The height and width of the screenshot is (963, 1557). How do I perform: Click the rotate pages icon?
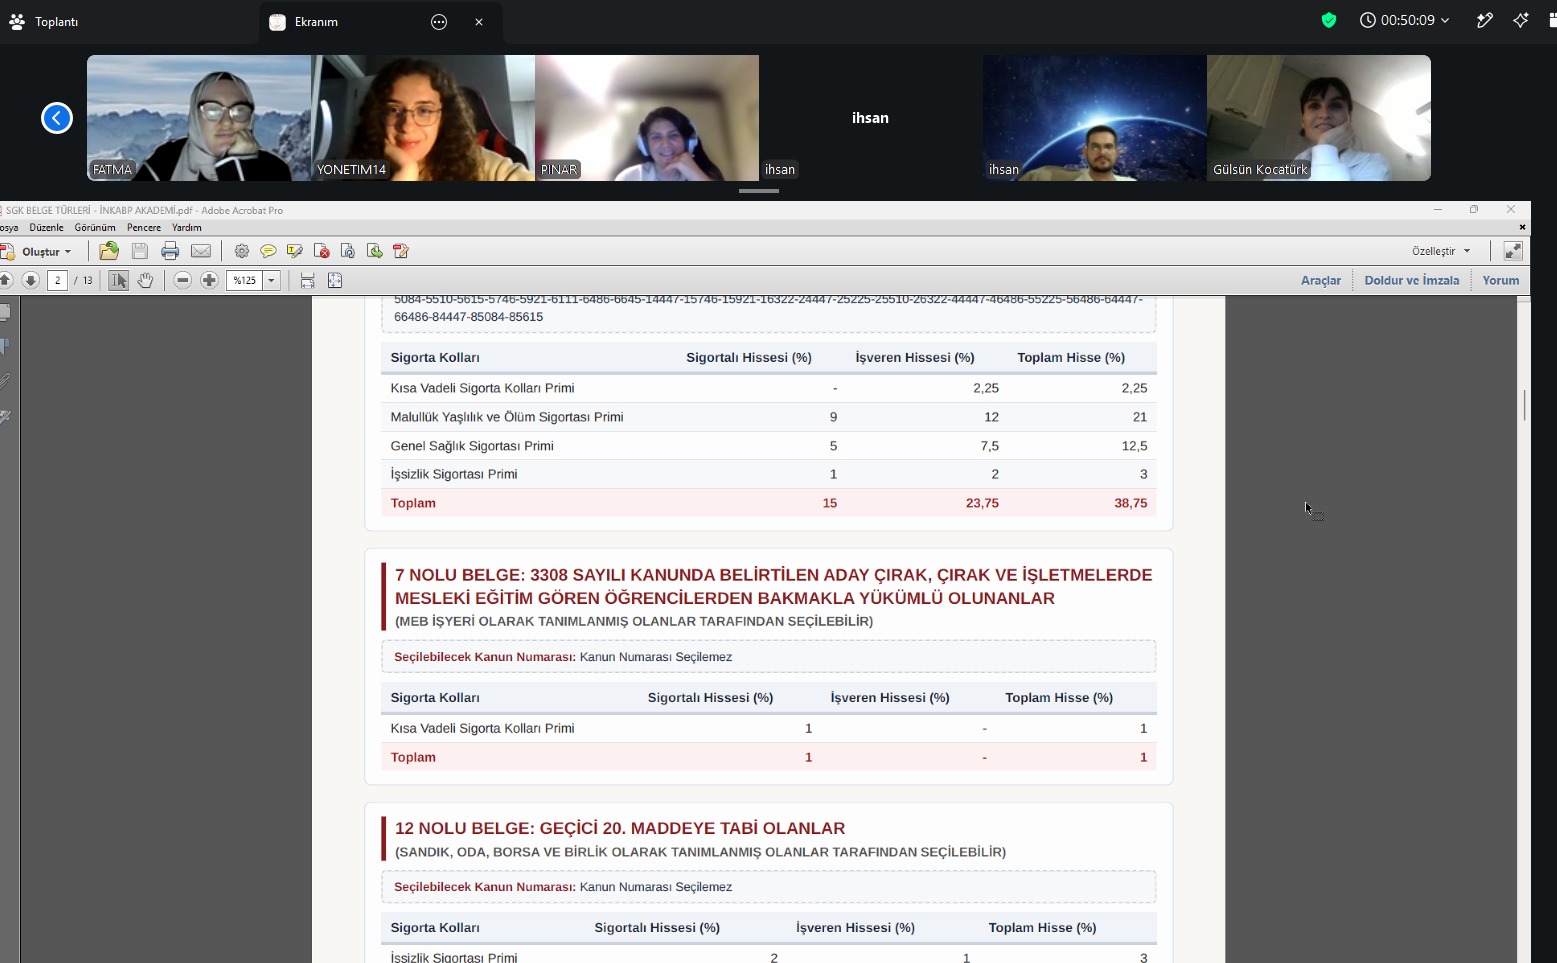[347, 251]
